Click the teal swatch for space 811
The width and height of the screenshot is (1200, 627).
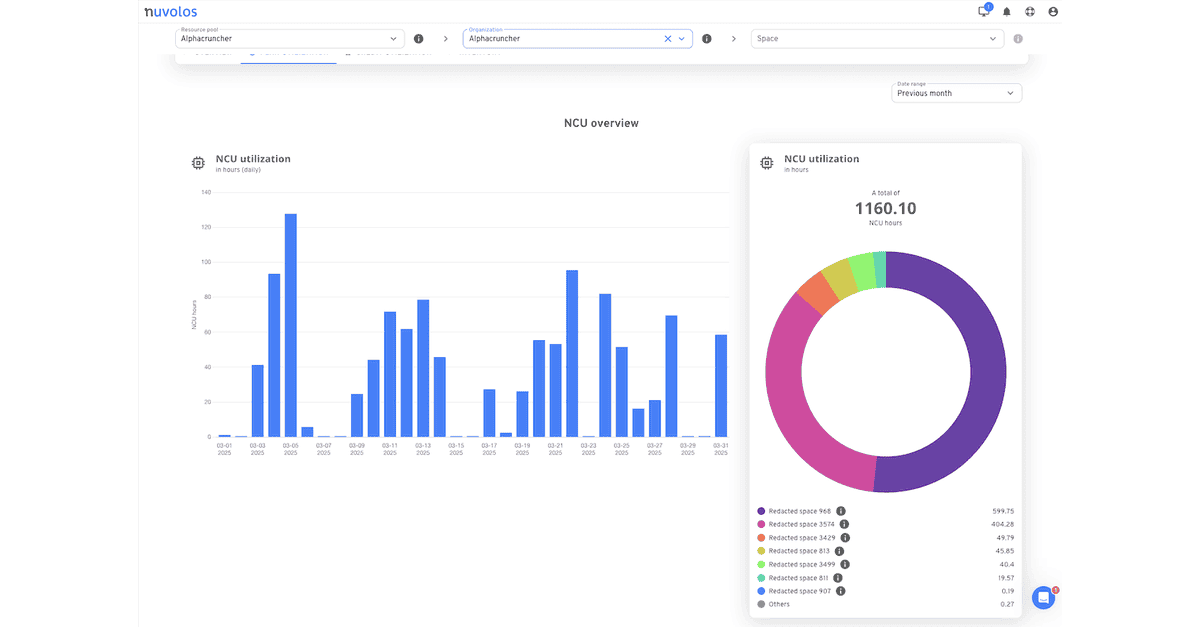tap(761, 578)
